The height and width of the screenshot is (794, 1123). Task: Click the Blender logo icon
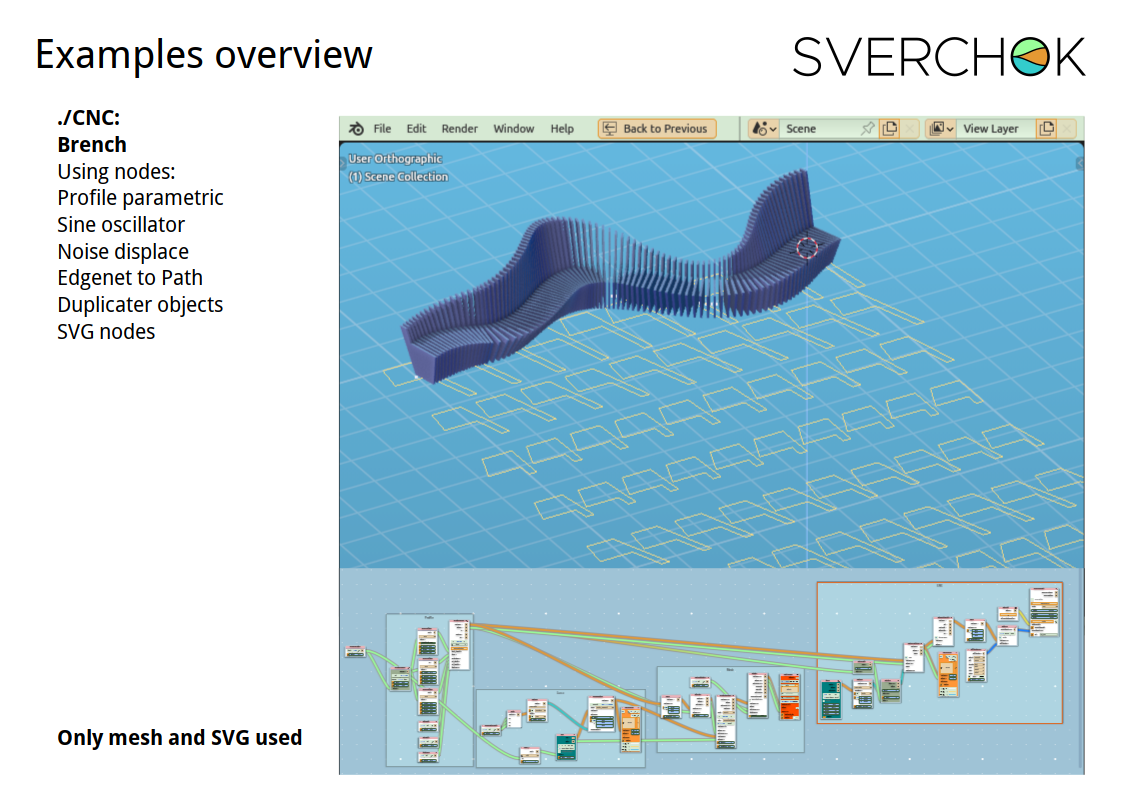point(356,129)
